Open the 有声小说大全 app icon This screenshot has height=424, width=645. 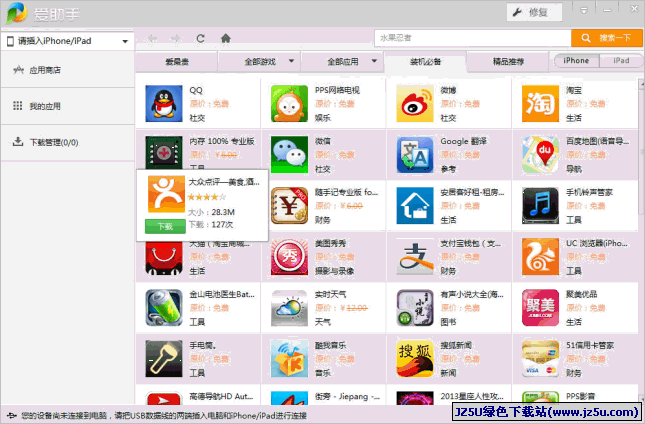pyautogui.click(x=415, y=308)
